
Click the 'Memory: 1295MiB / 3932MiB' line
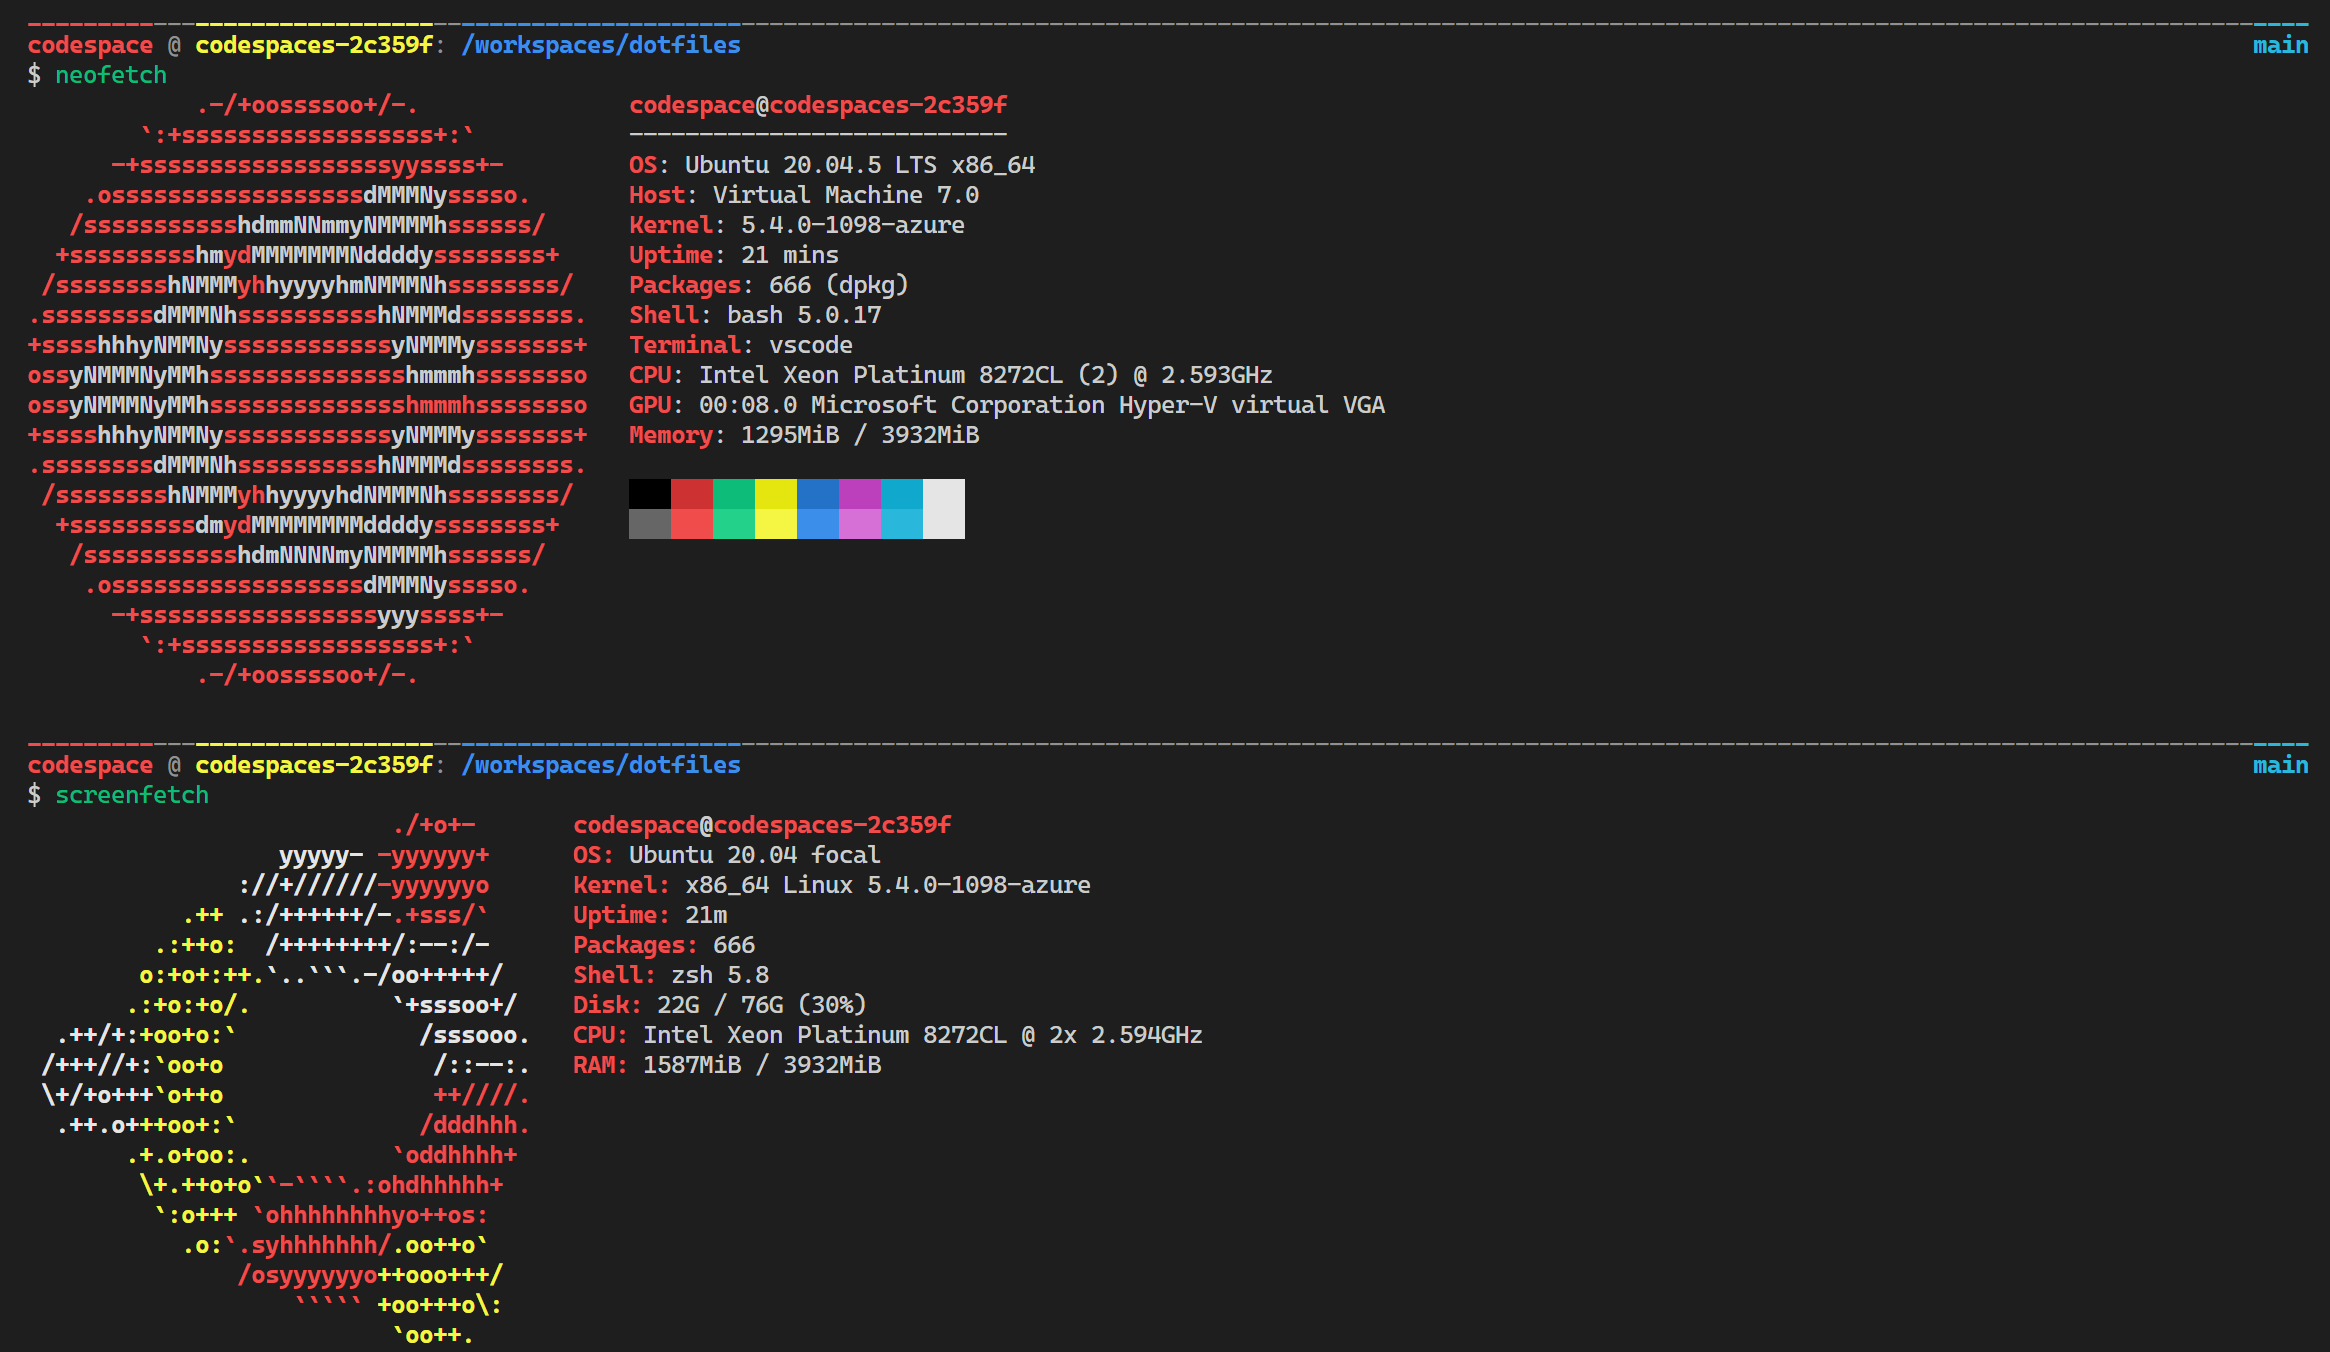804,435
